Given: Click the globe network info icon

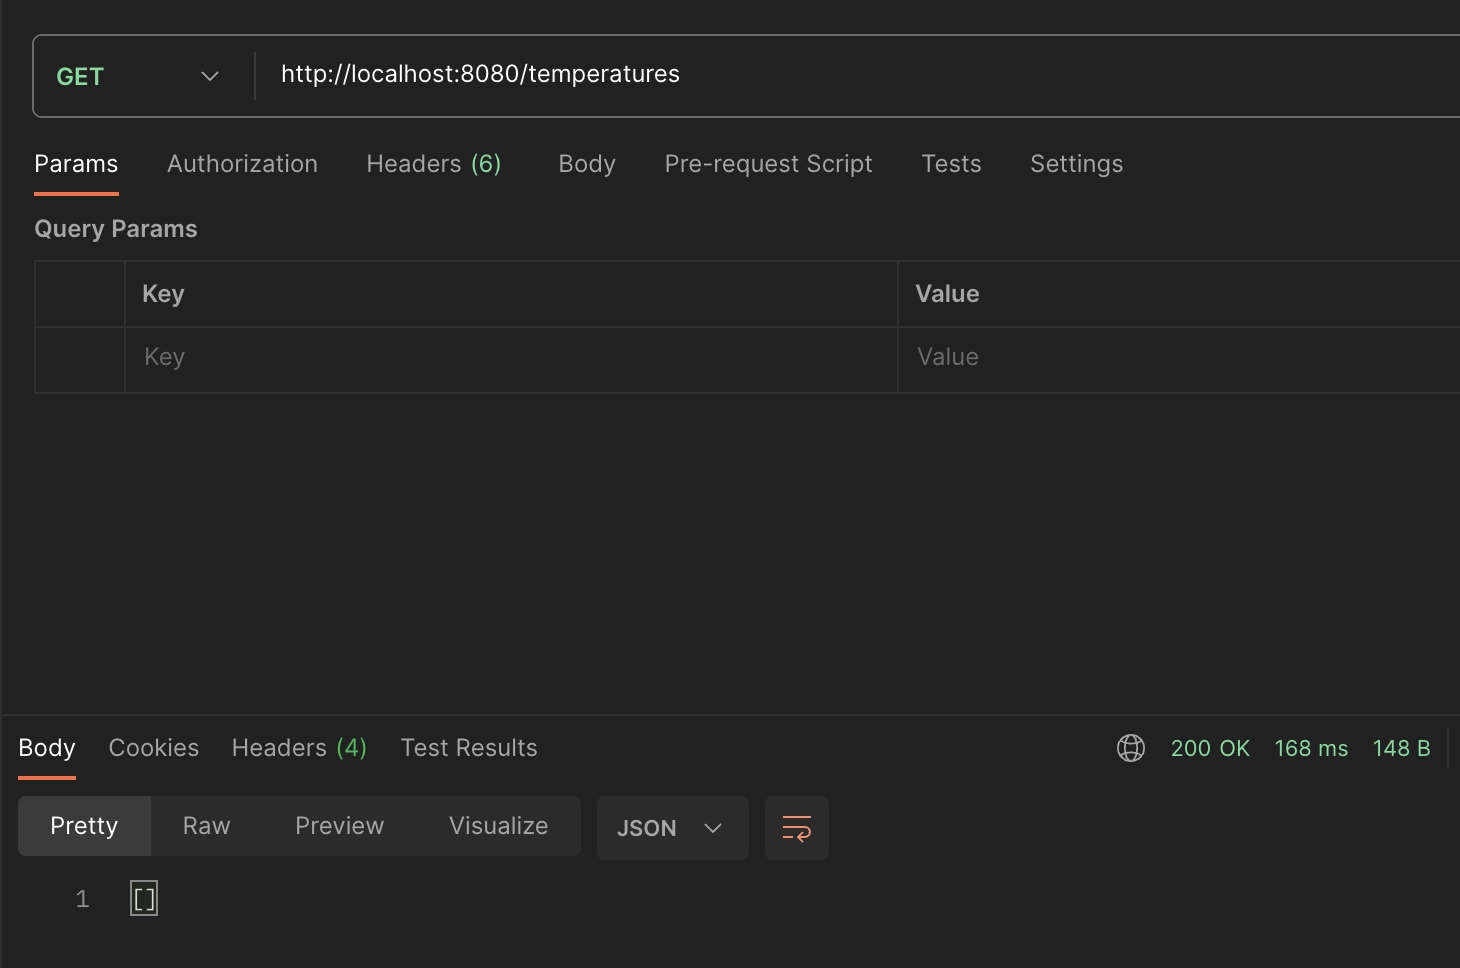Looking at the screenshot, I should (1130, 748).
